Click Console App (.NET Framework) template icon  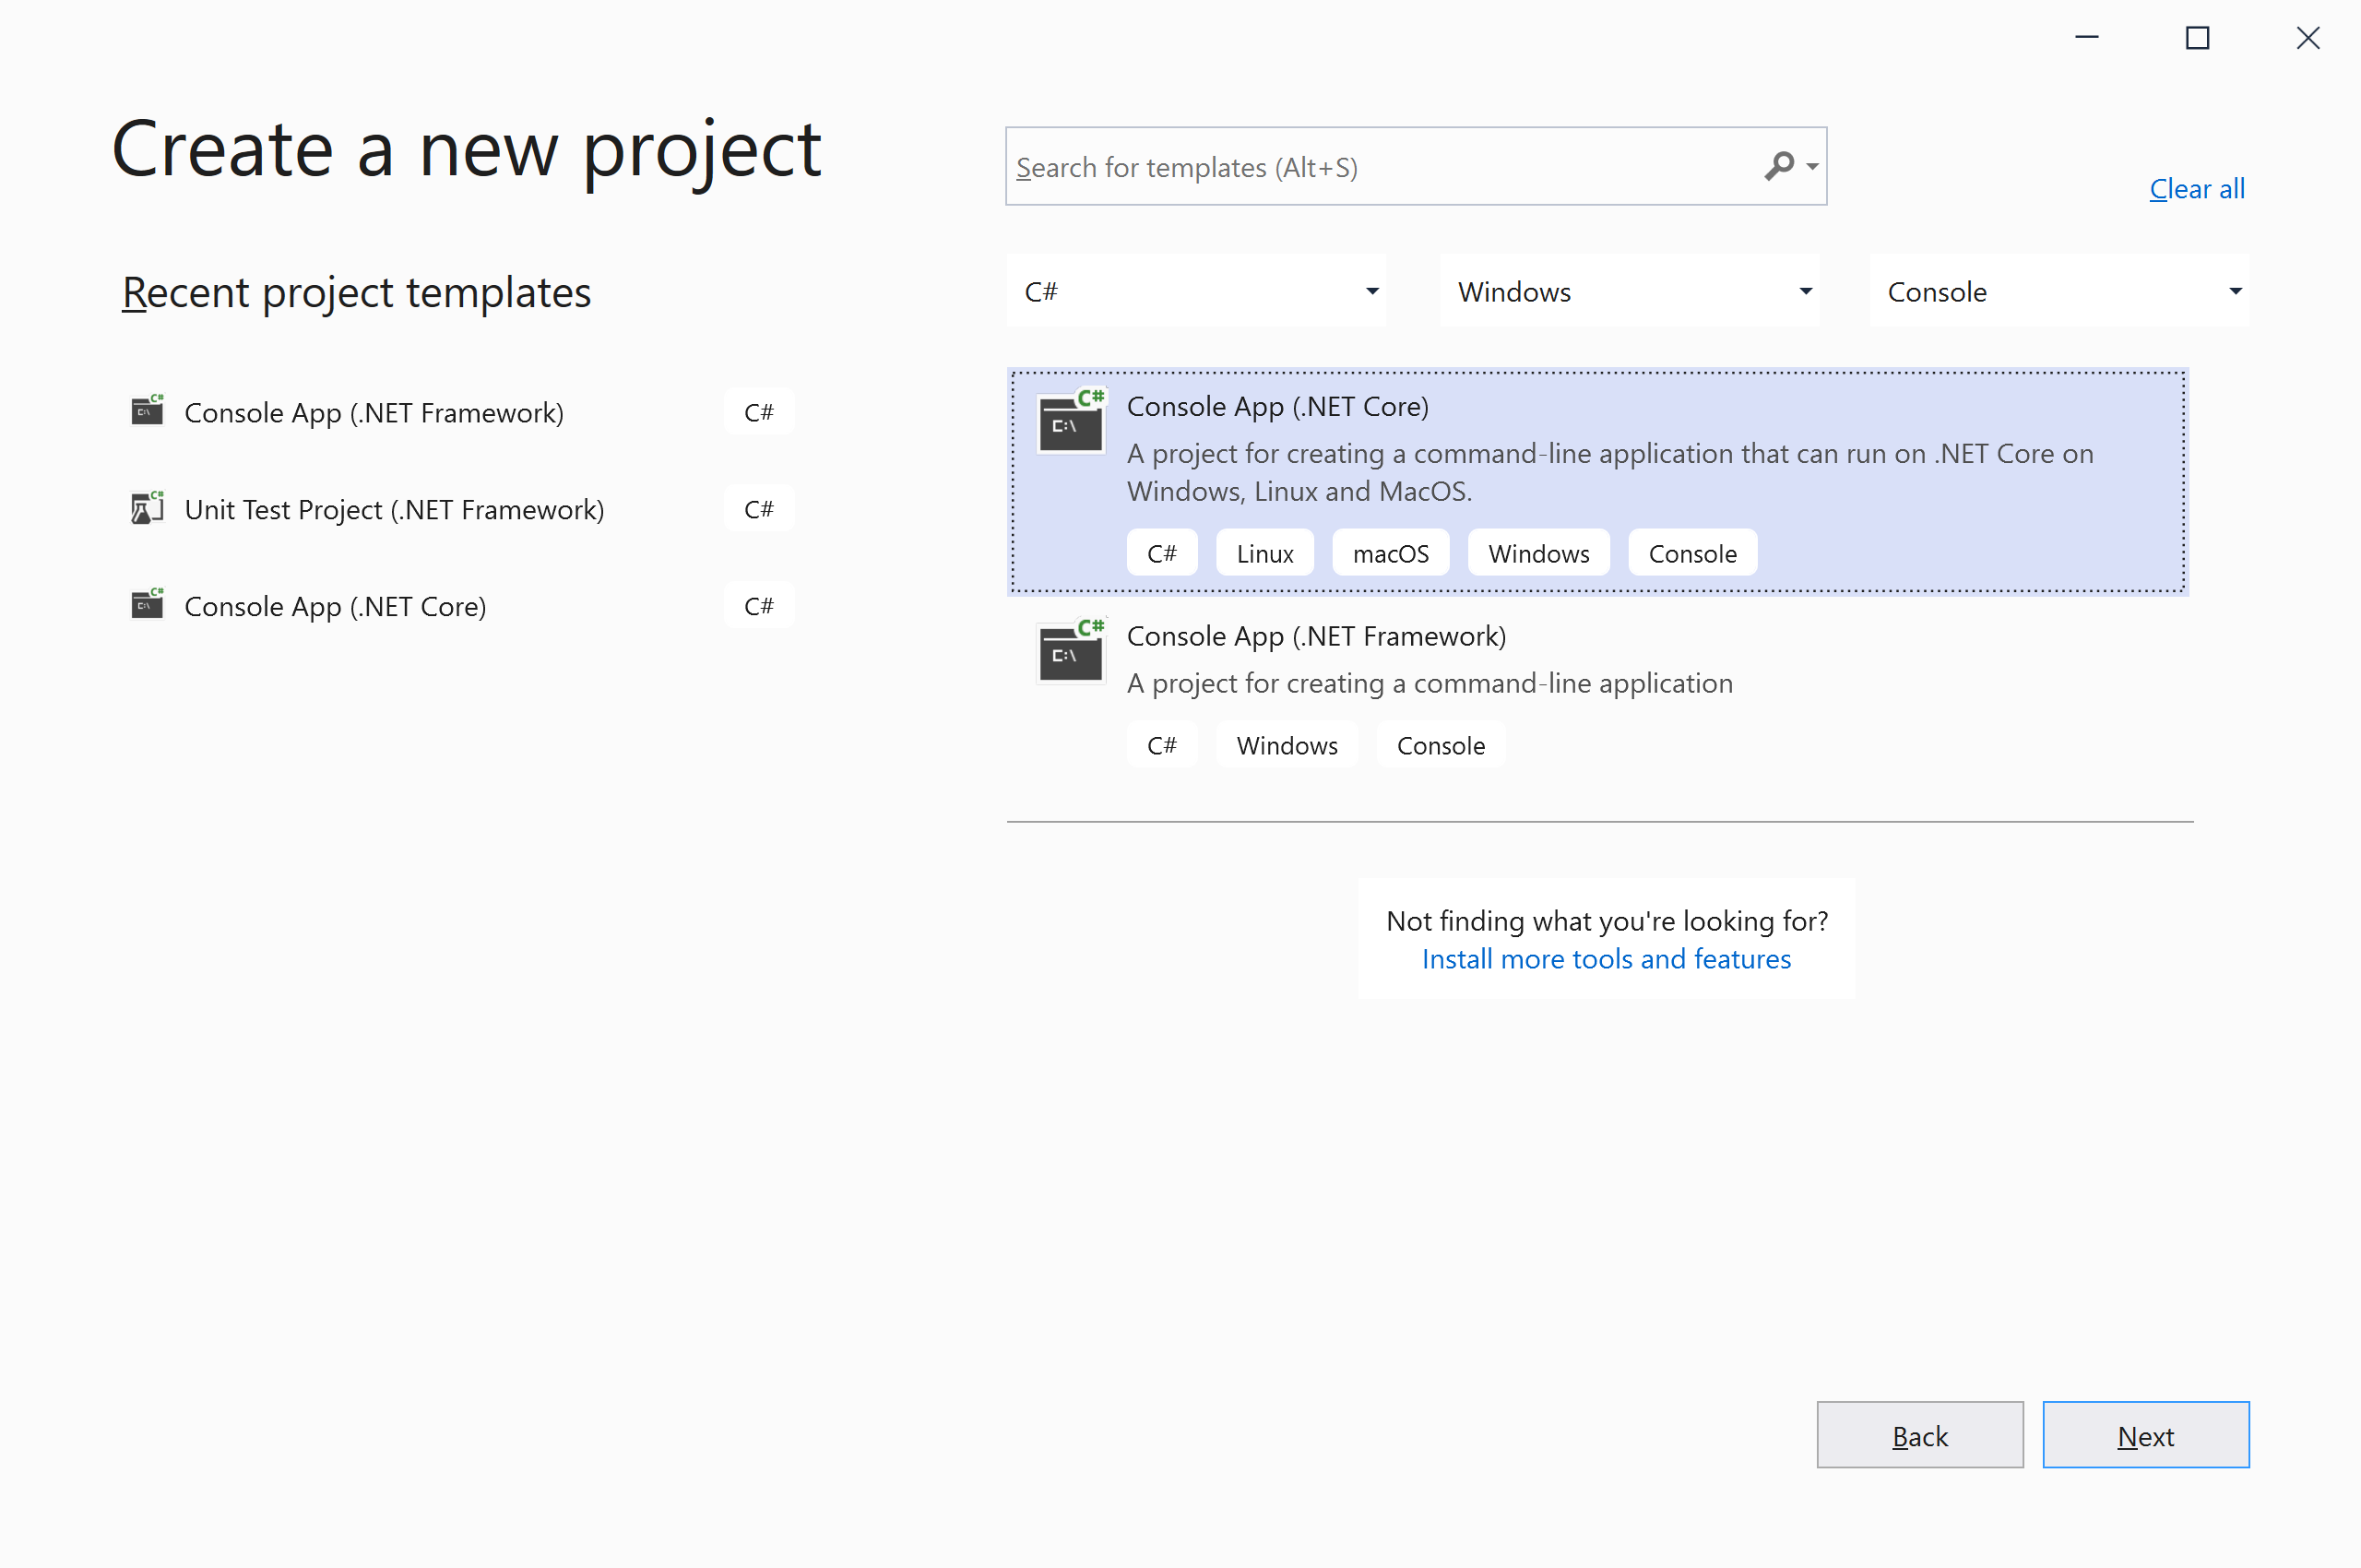[1070, 652]
